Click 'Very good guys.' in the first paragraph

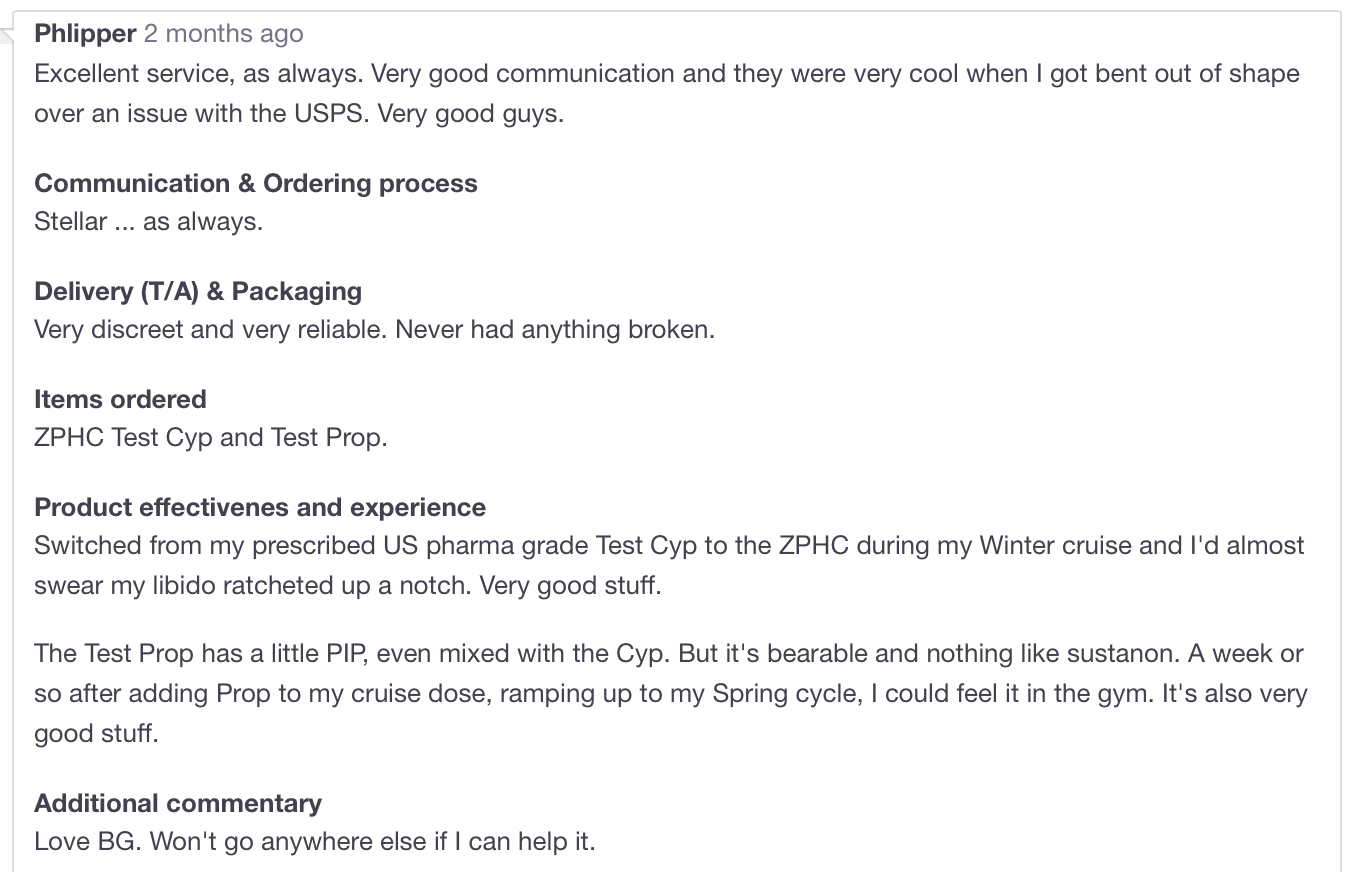coord(471,113)
